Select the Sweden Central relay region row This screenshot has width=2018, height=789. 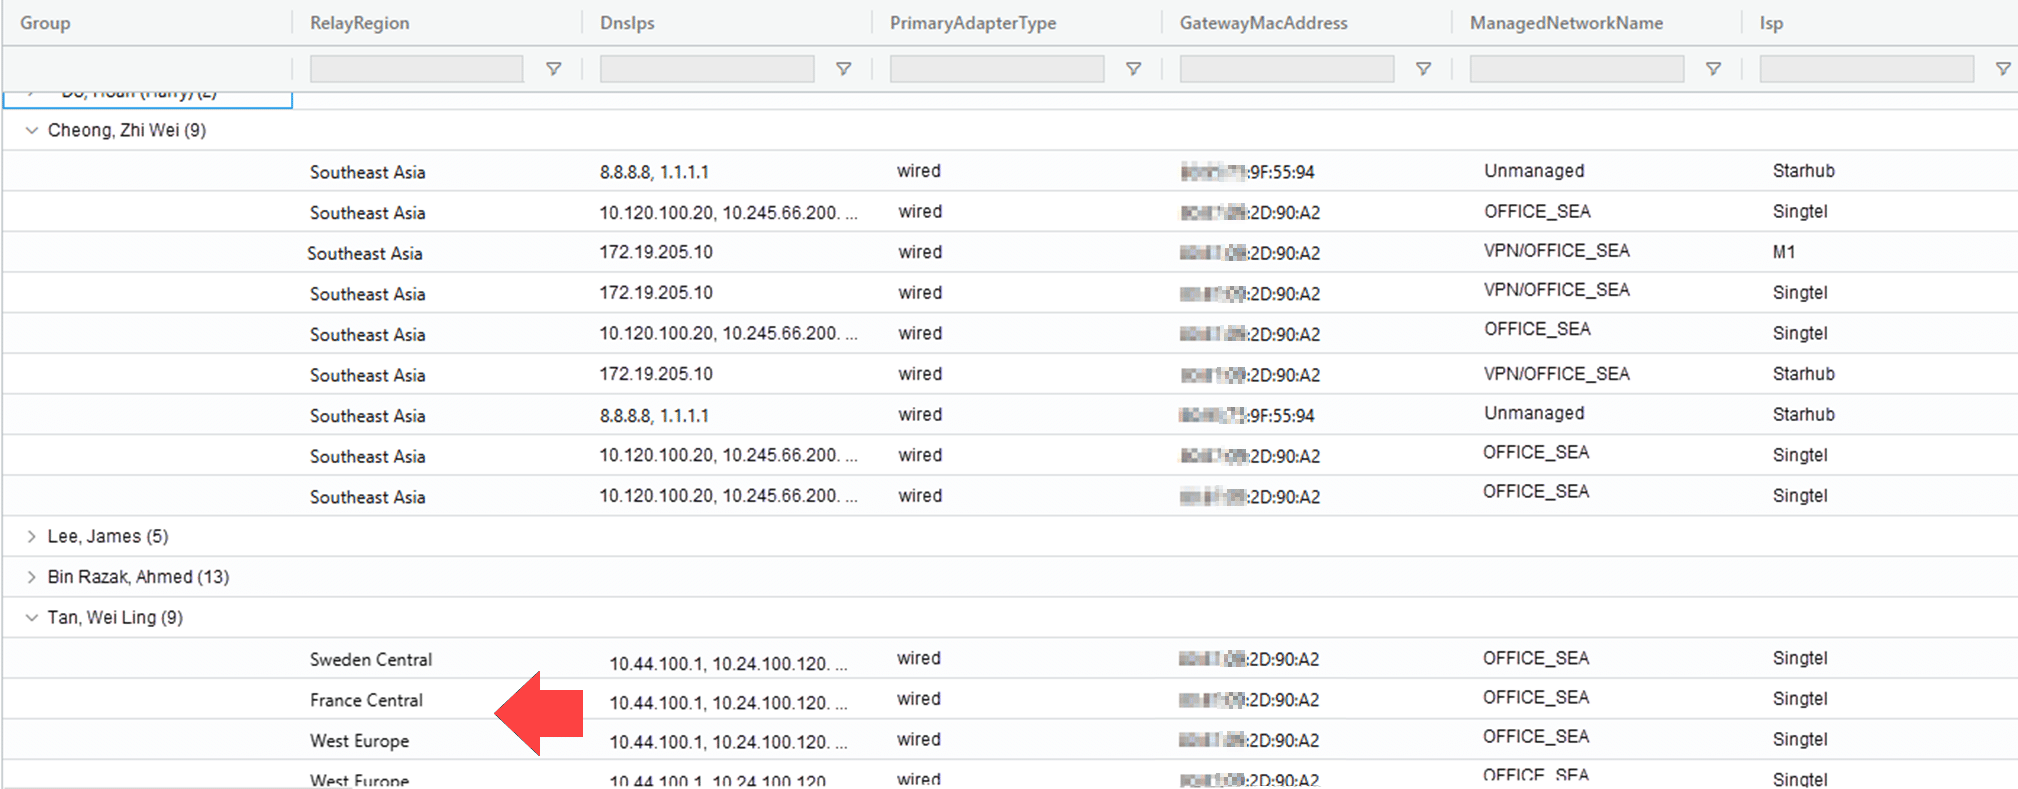click(x=371, y=660)
